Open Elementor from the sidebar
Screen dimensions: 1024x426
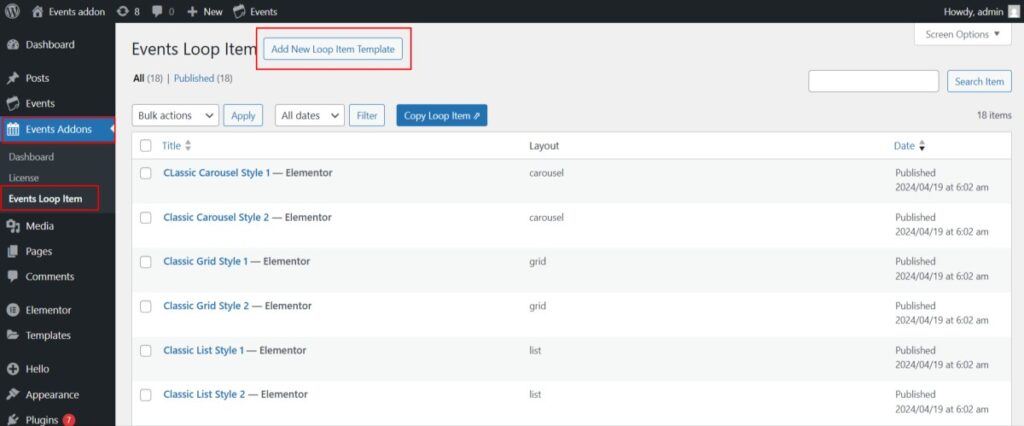[x=47, y=310]
